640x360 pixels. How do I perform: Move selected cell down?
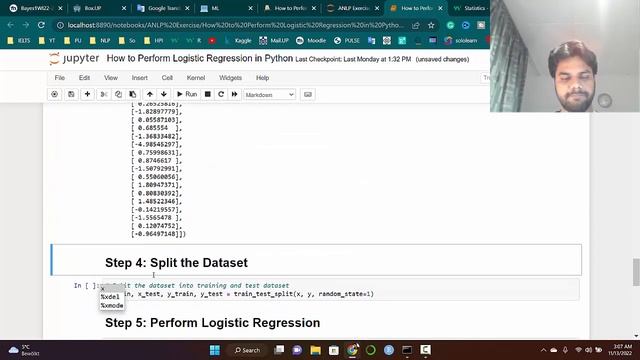coord(164,94)
